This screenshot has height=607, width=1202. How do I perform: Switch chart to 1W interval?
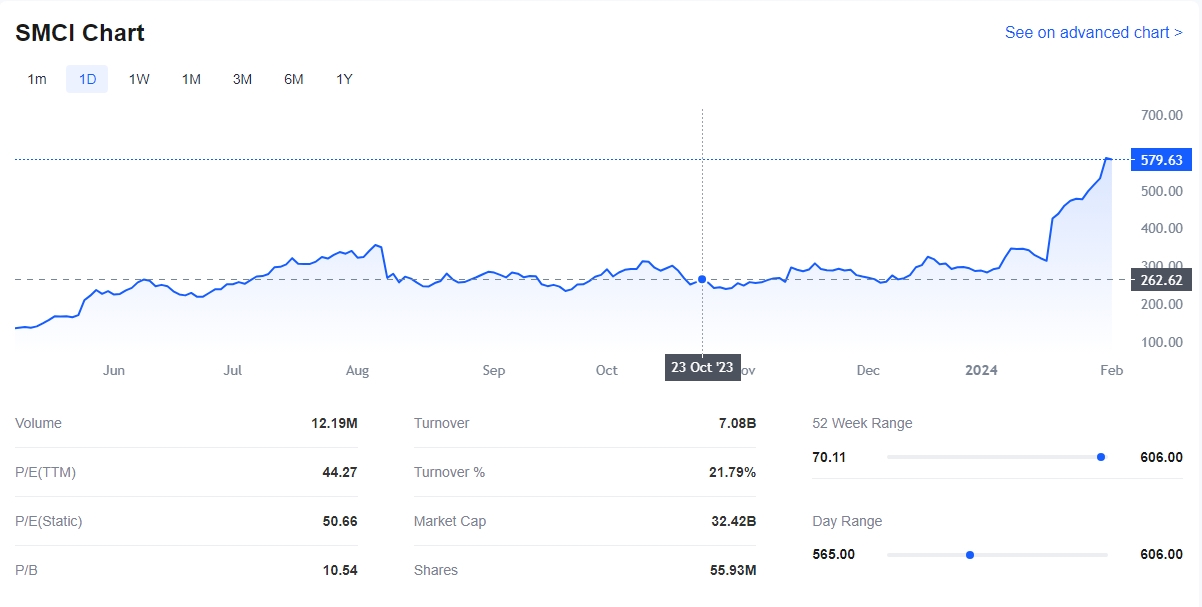tap(139, 79)
